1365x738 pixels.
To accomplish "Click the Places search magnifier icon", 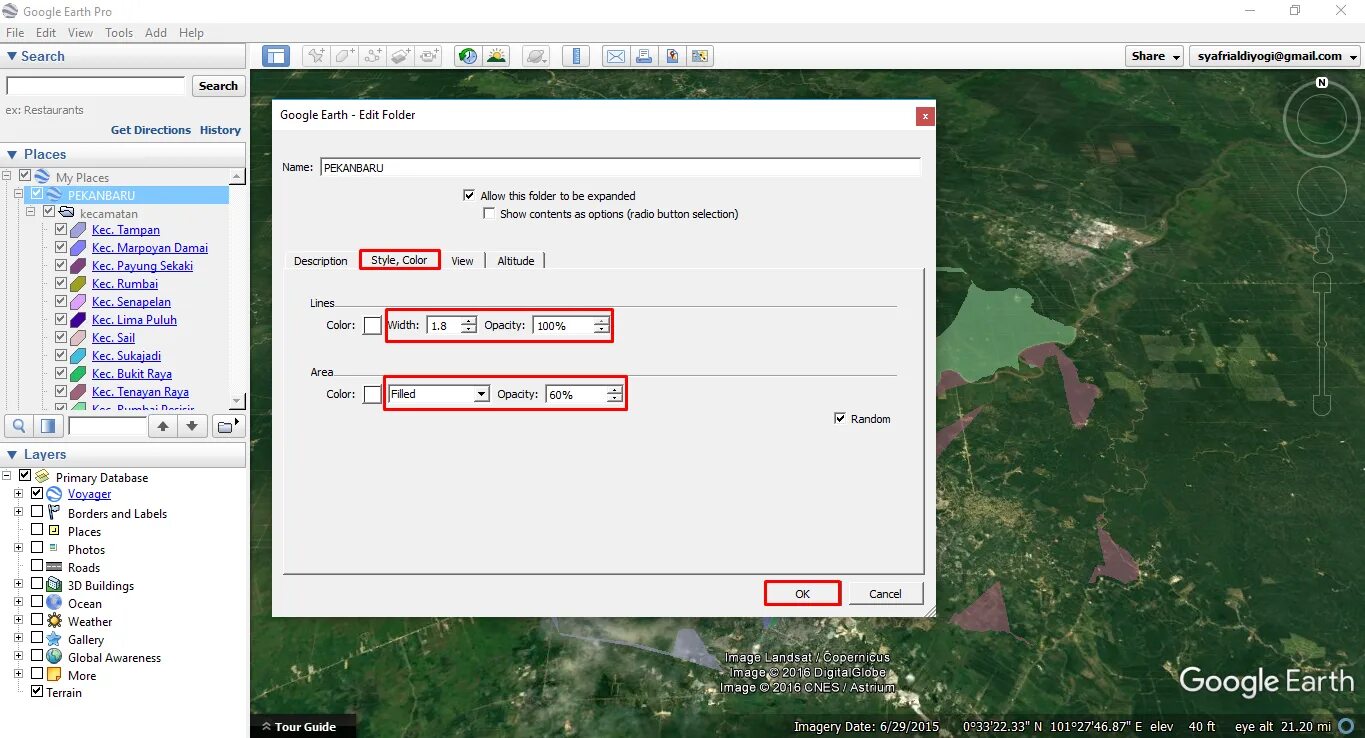I will pos(19,426).
